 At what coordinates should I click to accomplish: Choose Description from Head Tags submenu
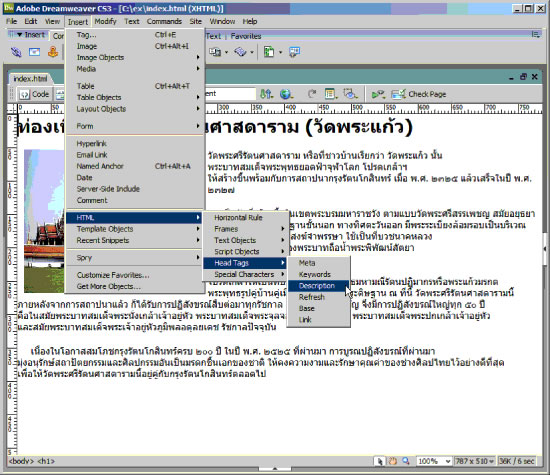318,286
